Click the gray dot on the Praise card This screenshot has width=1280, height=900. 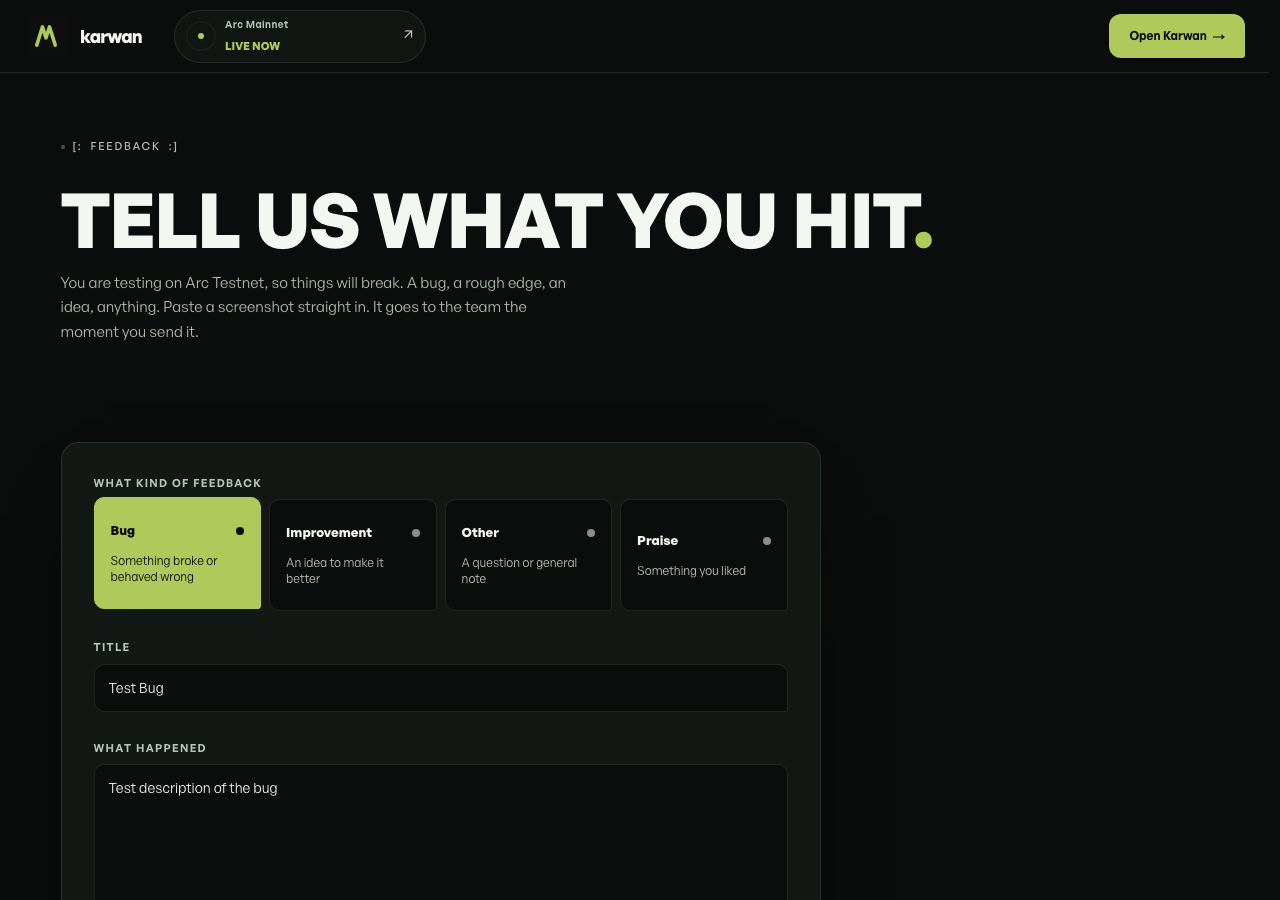pos(767,541)
